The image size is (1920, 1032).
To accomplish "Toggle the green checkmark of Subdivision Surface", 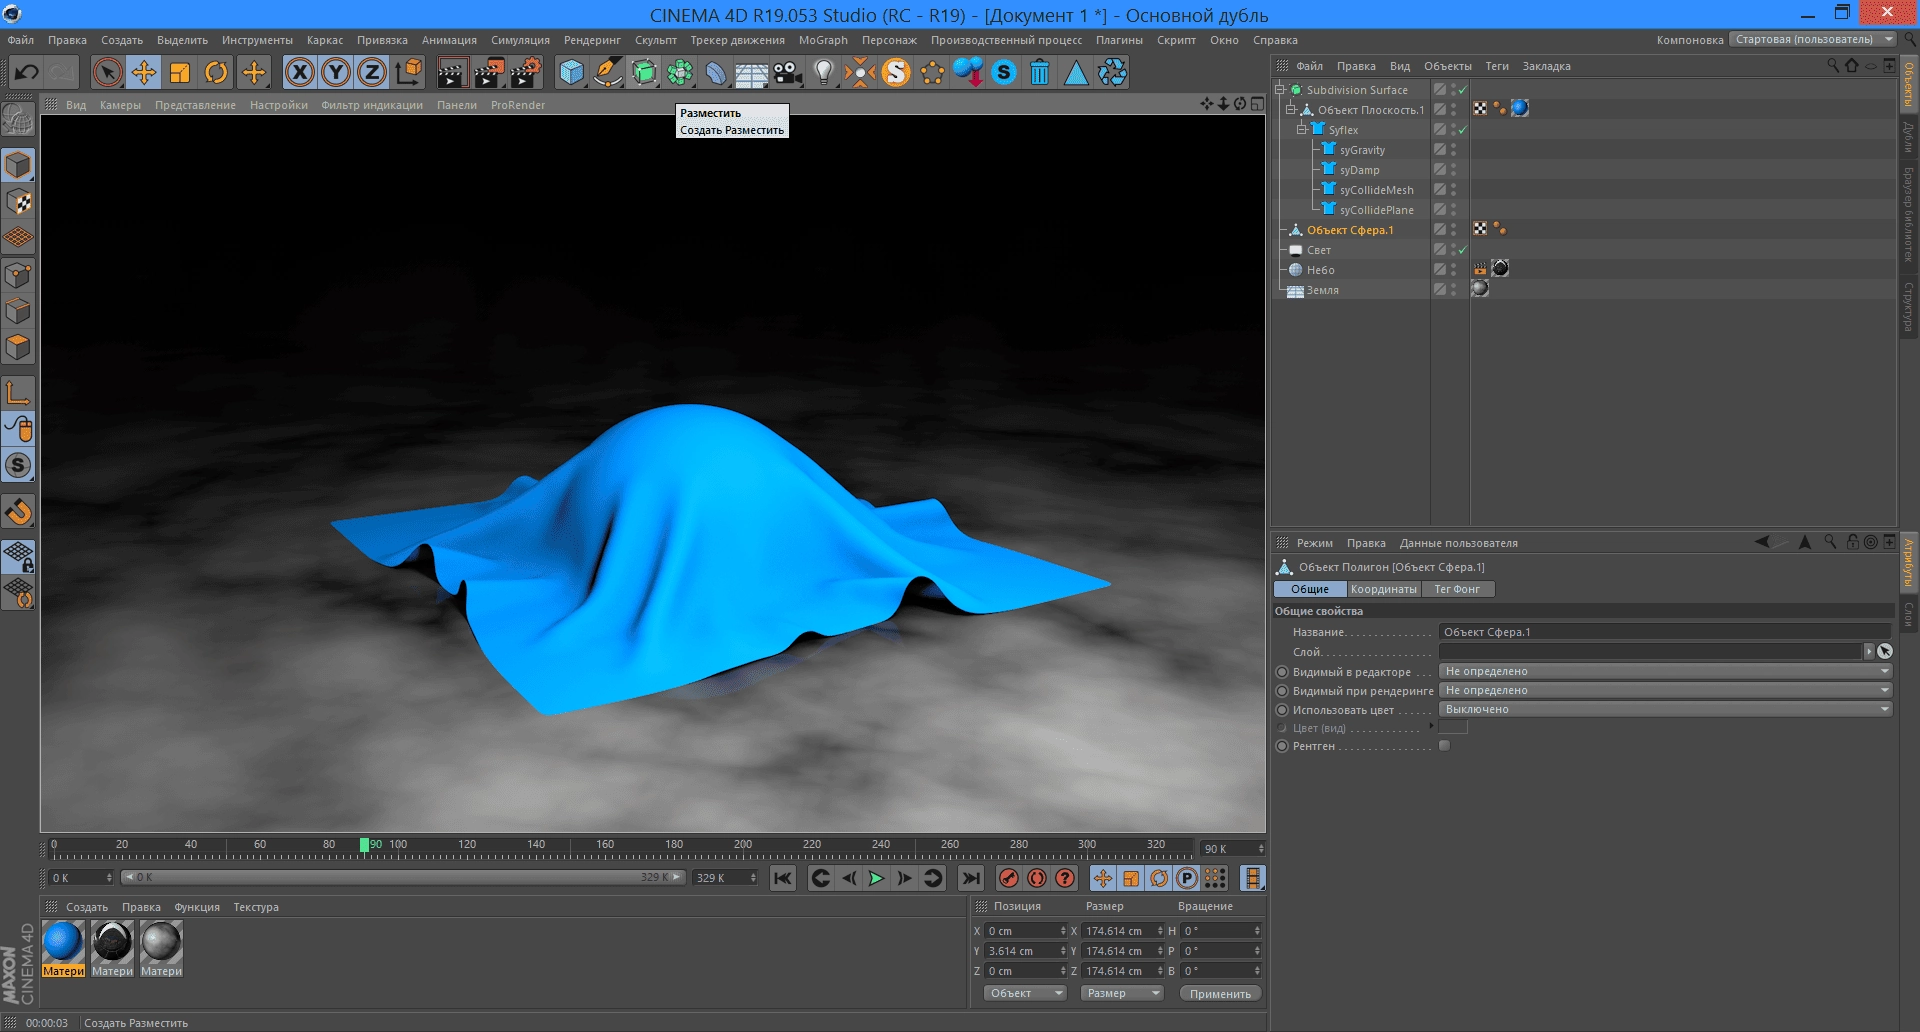I will click(x=1462, y=90).
